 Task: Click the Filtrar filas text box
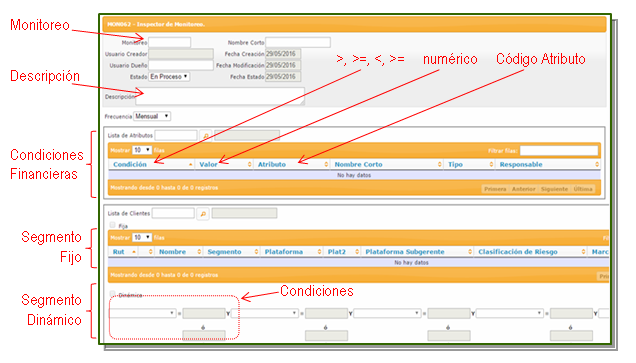click(559, 150)
